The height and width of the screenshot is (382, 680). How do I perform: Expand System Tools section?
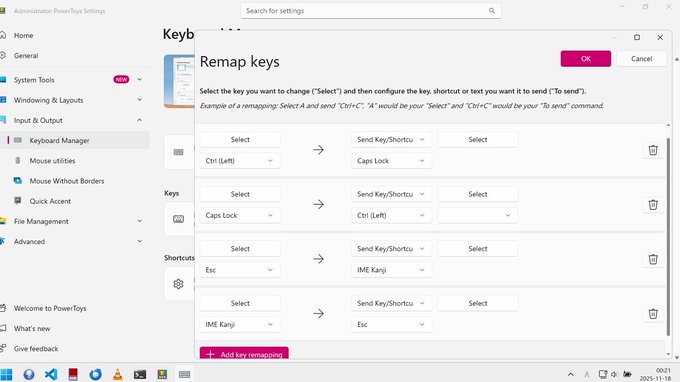click(x=139, y=79)
